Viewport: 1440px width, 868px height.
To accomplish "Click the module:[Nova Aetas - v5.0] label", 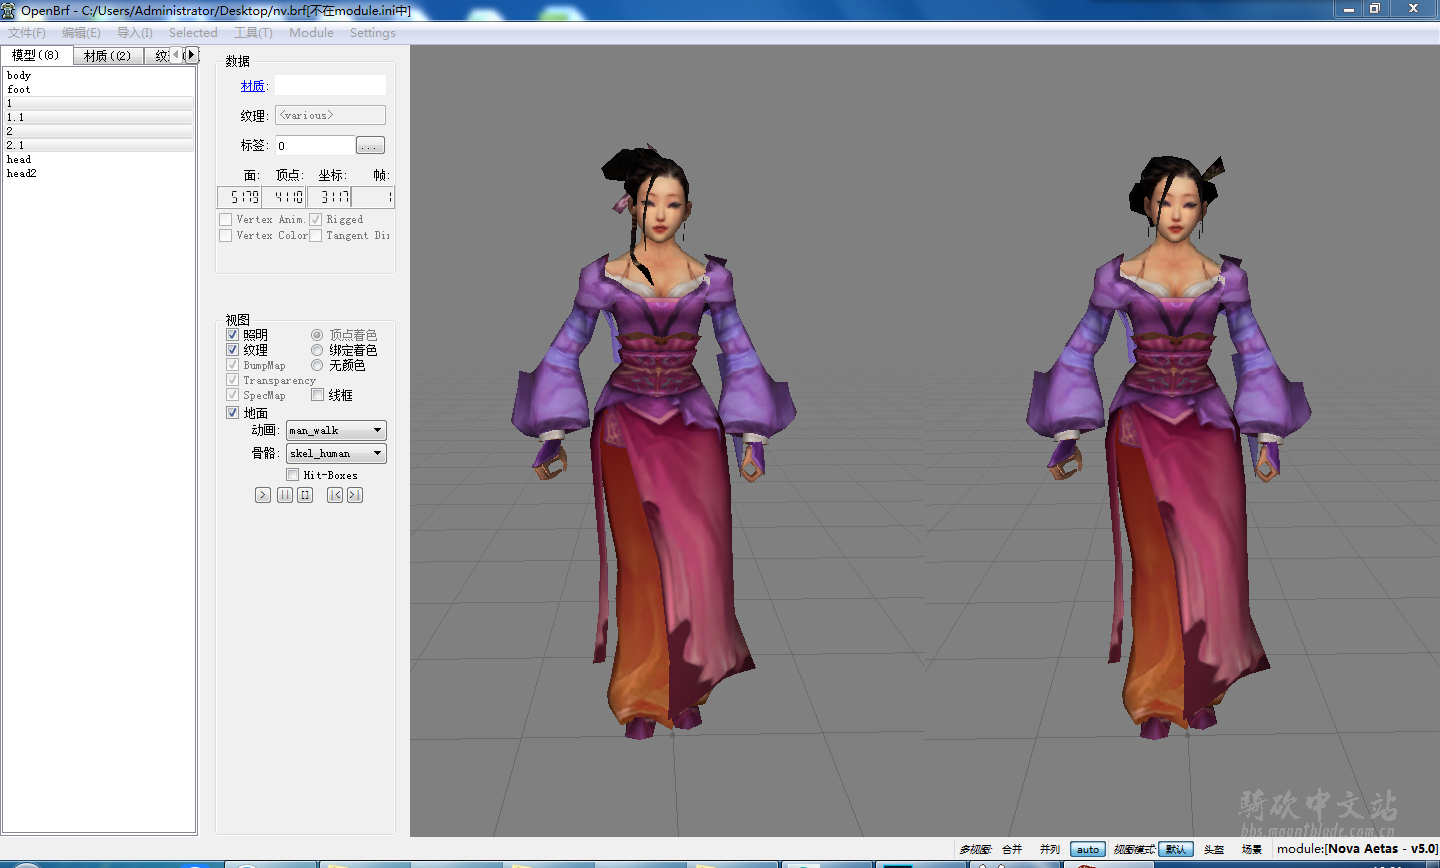I will (x=1357, y=849).
